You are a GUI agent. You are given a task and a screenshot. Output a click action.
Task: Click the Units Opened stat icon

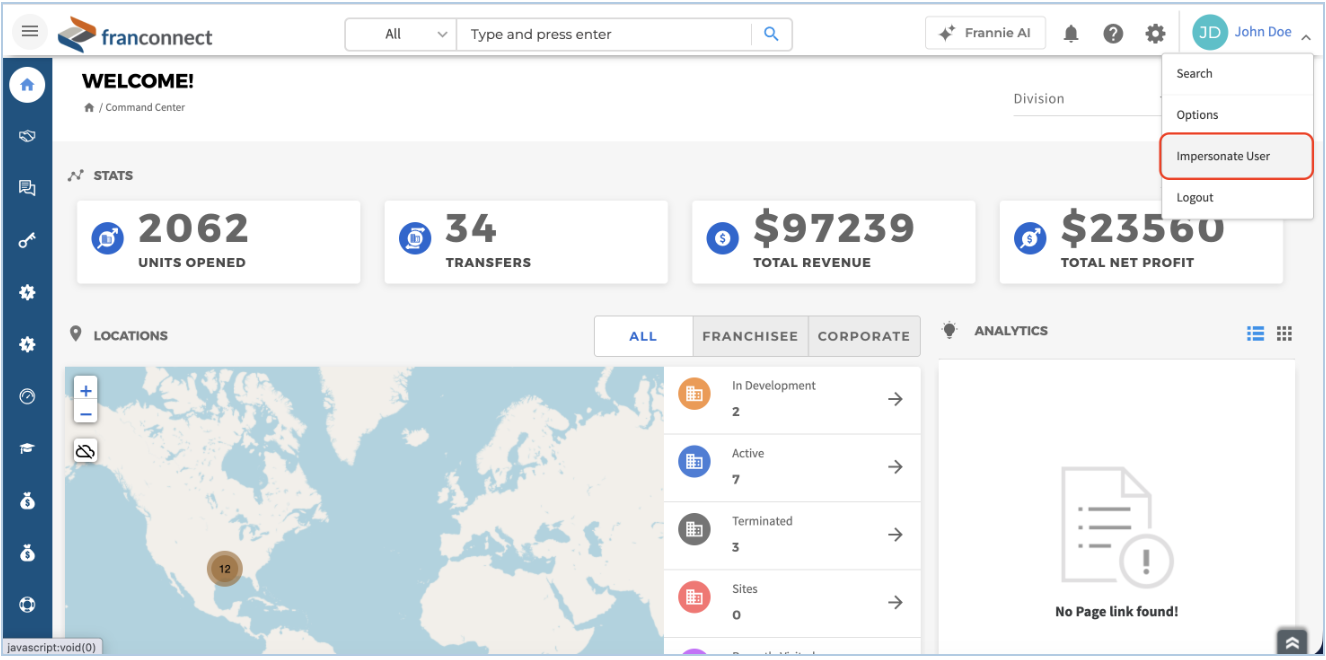[108, 238]
